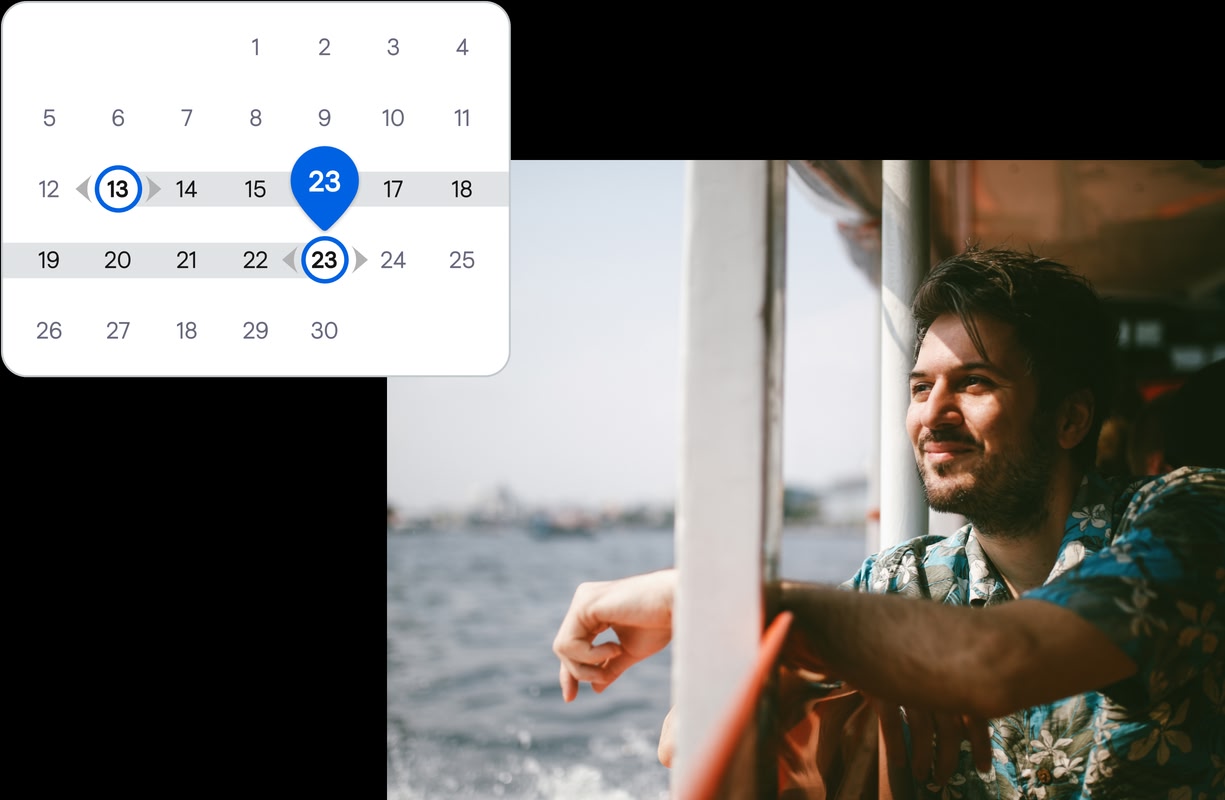
Task: Select date 9 on the calendar
Action: [x=324, y=118]
